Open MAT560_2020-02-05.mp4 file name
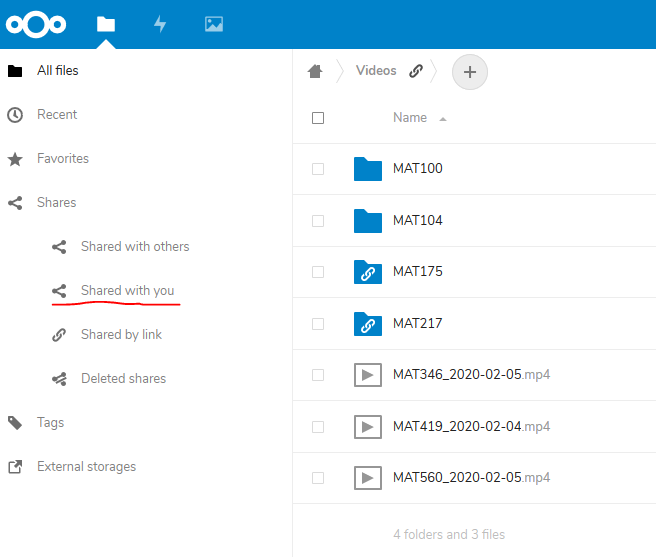 tap(471, 478)
